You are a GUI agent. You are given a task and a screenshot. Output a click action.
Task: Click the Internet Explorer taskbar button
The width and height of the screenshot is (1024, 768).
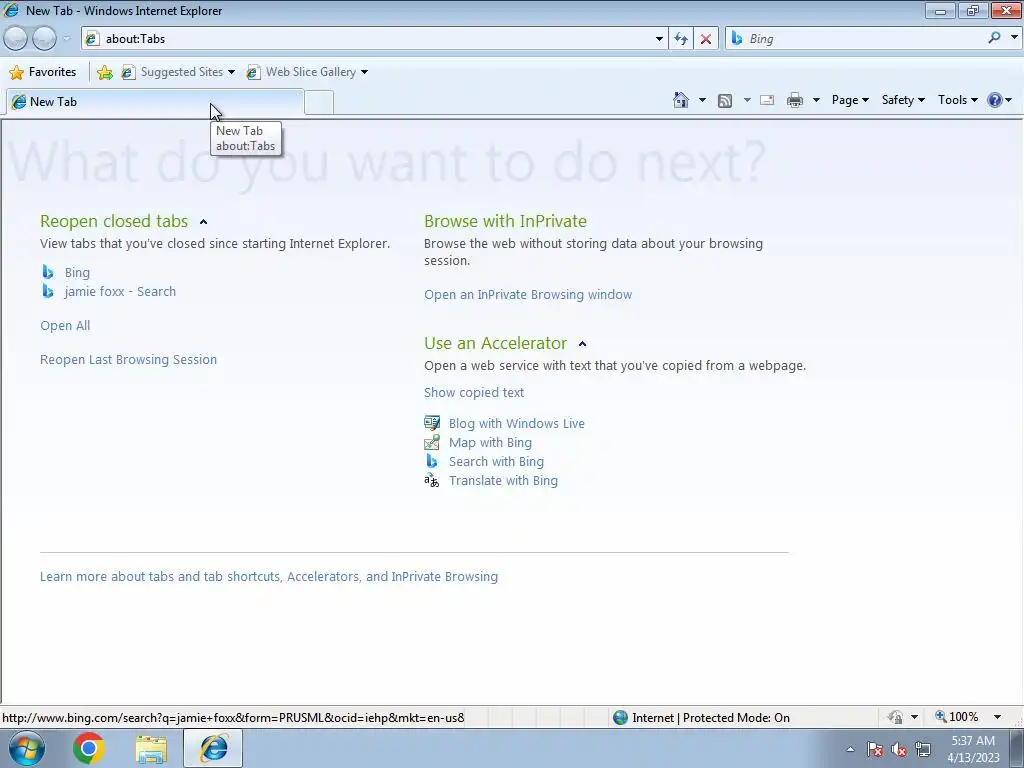[214, 748]
